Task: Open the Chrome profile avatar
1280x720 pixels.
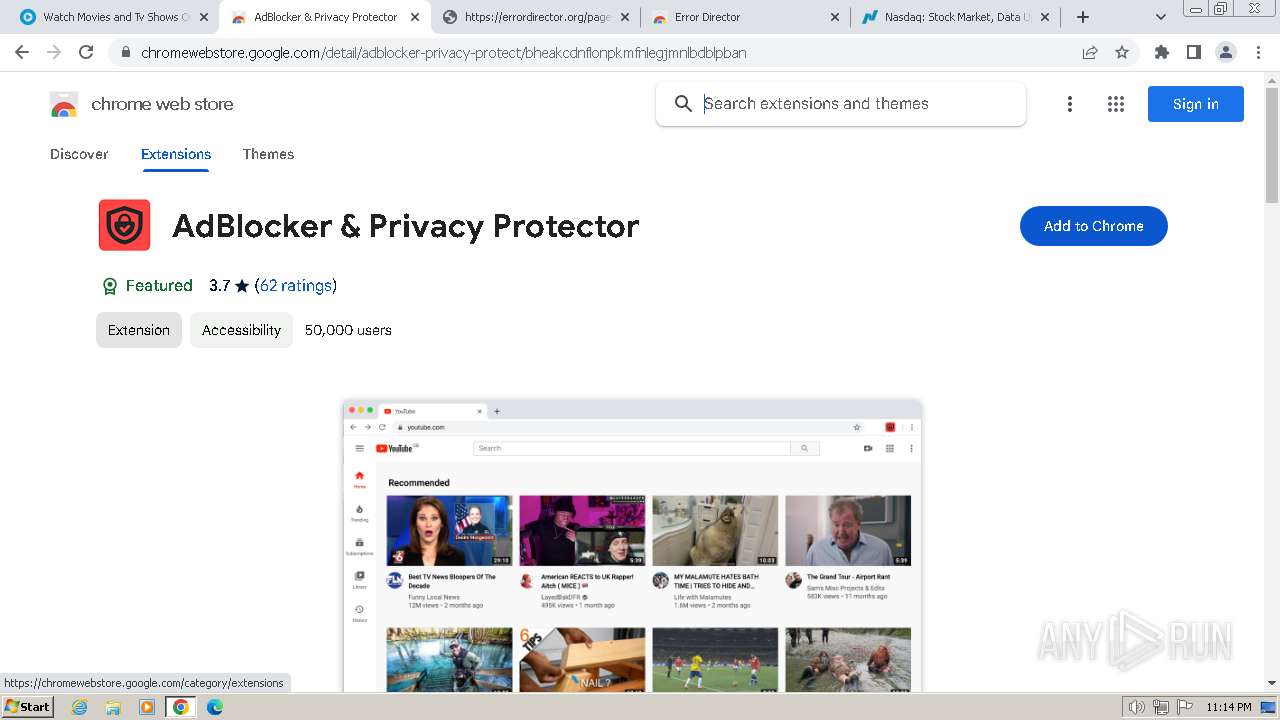Action: [x=1225, y=52]
